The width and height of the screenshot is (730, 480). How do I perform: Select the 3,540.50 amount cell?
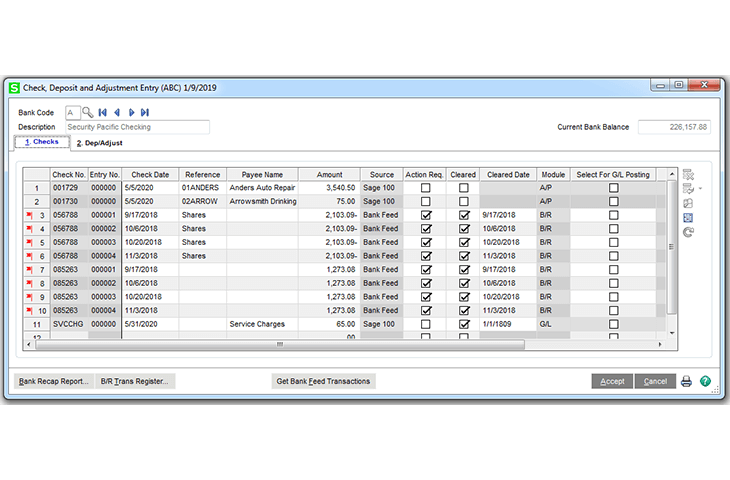point(329,188)
